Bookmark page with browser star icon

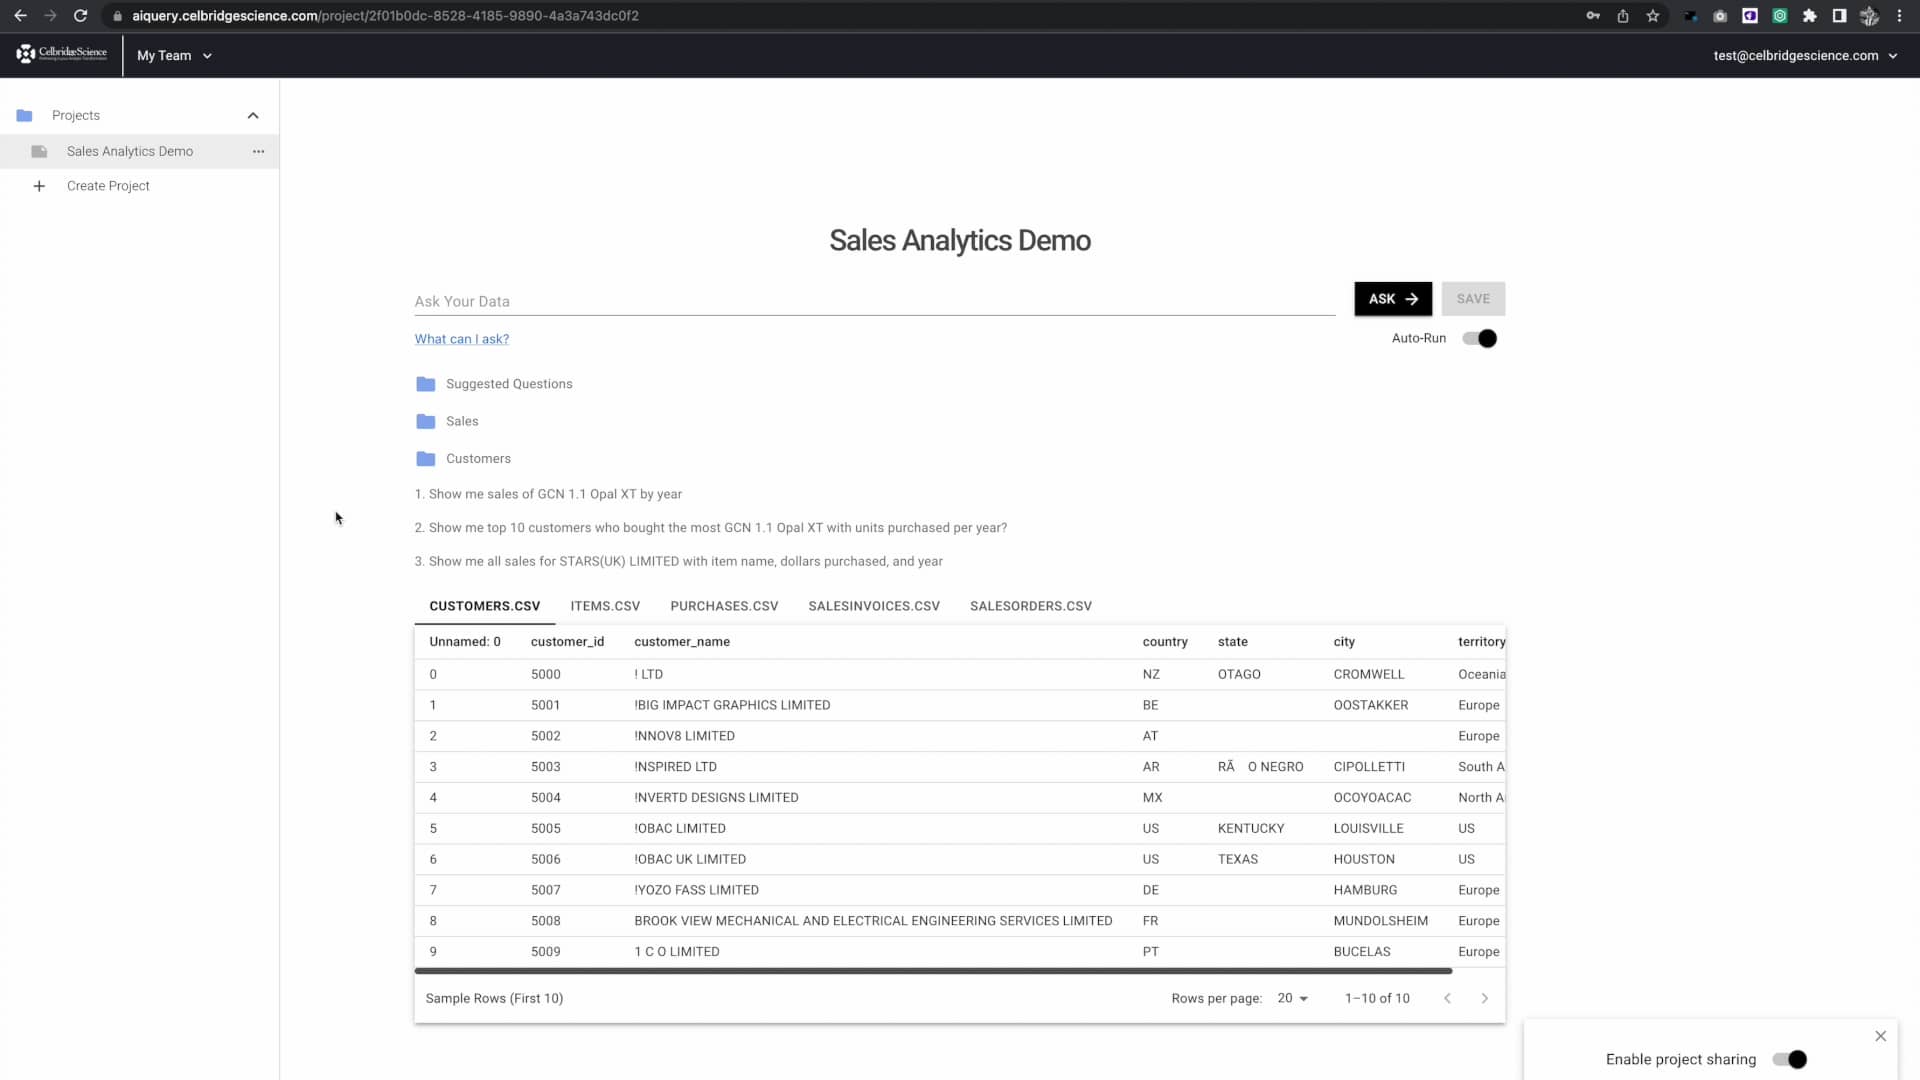coord(1653,16)
